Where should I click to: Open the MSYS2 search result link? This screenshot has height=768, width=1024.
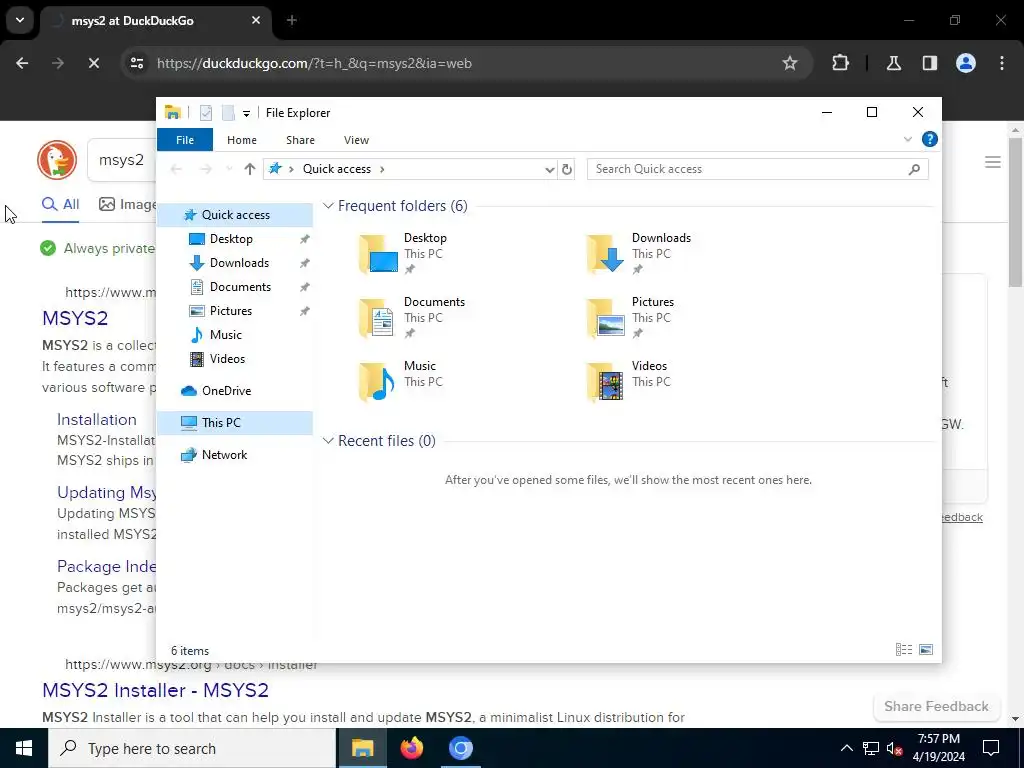pos(75,318)
